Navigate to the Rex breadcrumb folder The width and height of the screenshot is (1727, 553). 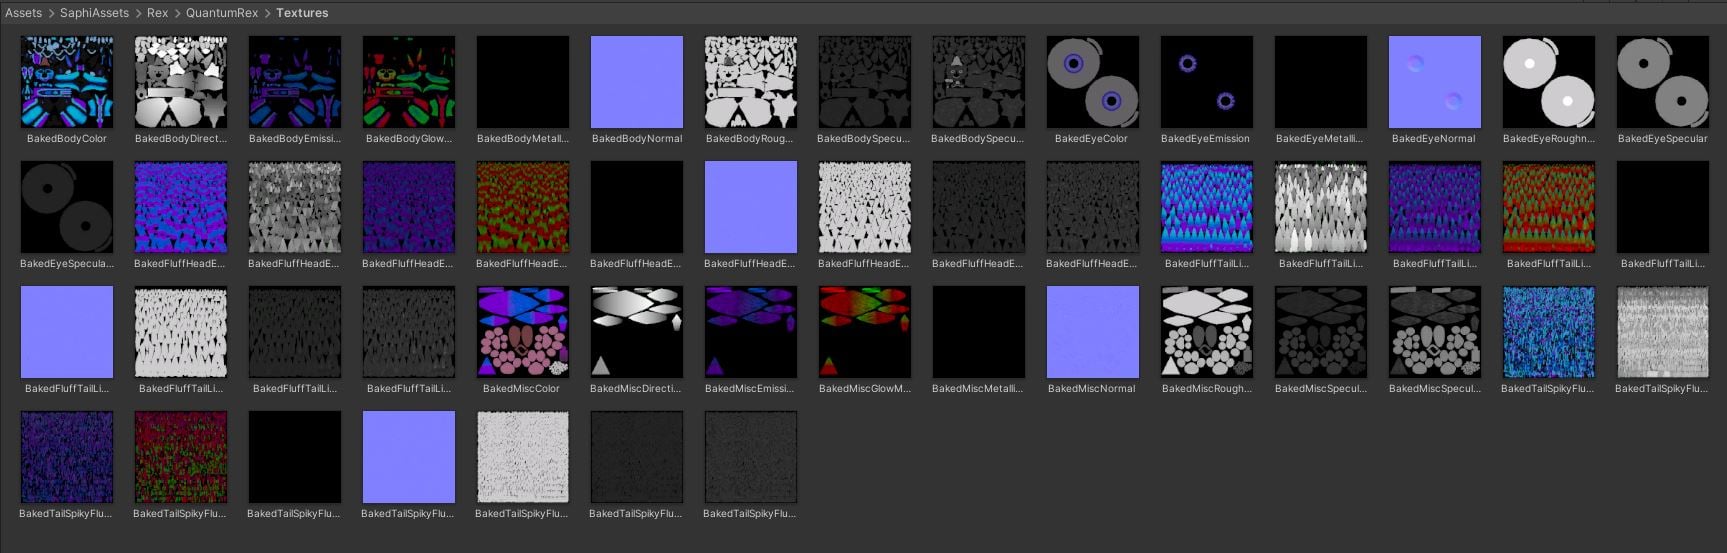158,13
